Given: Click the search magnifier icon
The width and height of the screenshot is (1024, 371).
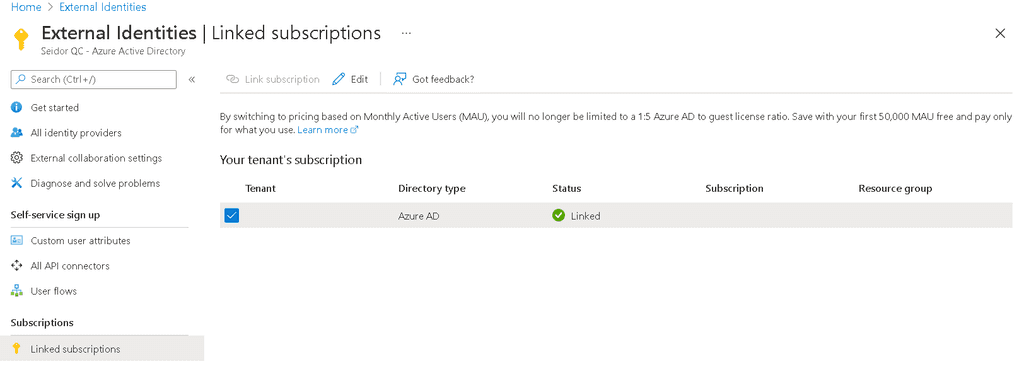Looking at the screenshot, I should click(22, 79).
